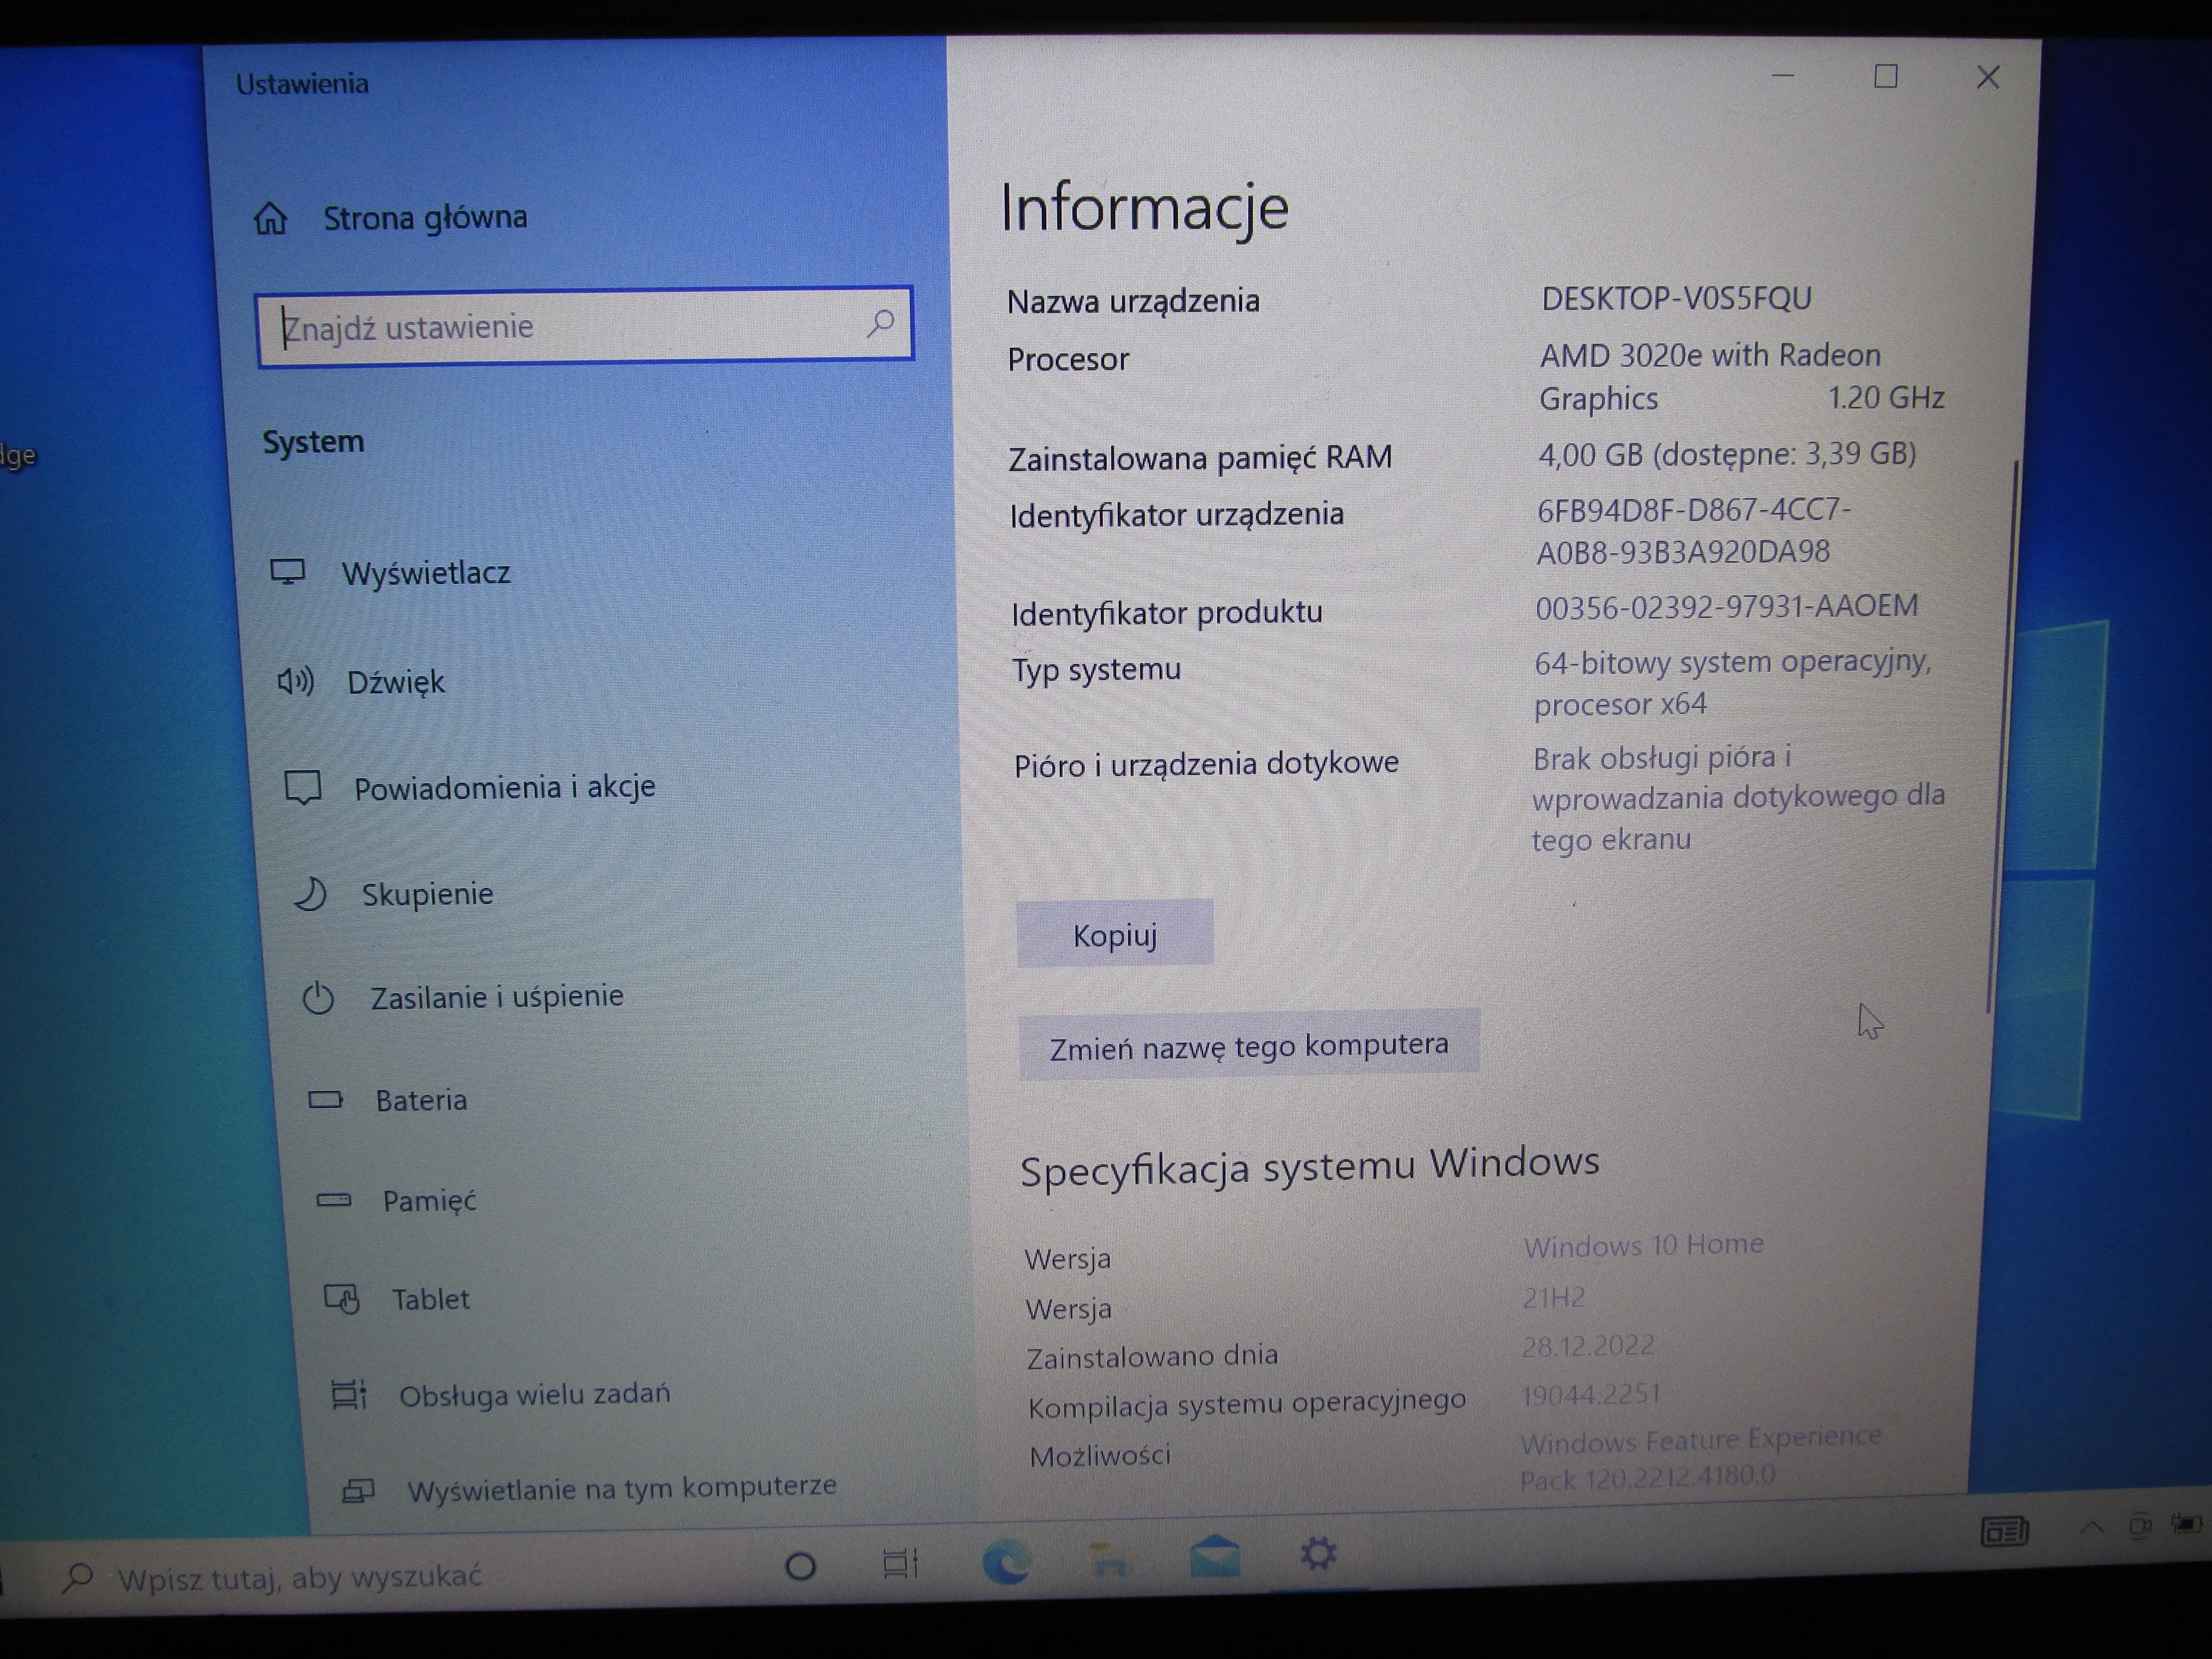Click Zmień nazwę tego komputera
2212x1659 pixels.
pos(1249,1046)
